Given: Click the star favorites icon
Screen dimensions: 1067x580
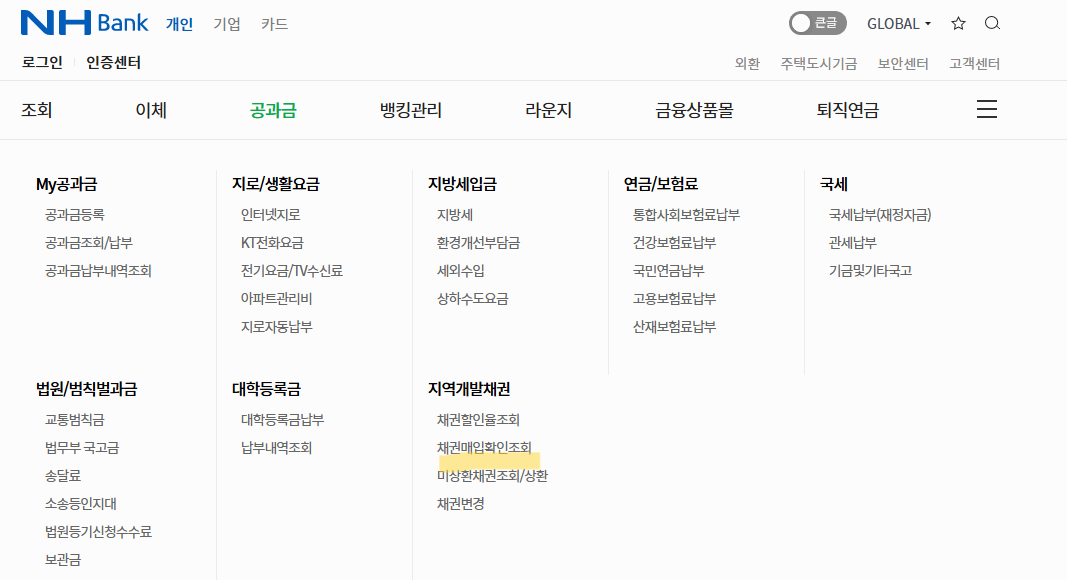Looking at the screenshot, I should click(x=958, y=23).
